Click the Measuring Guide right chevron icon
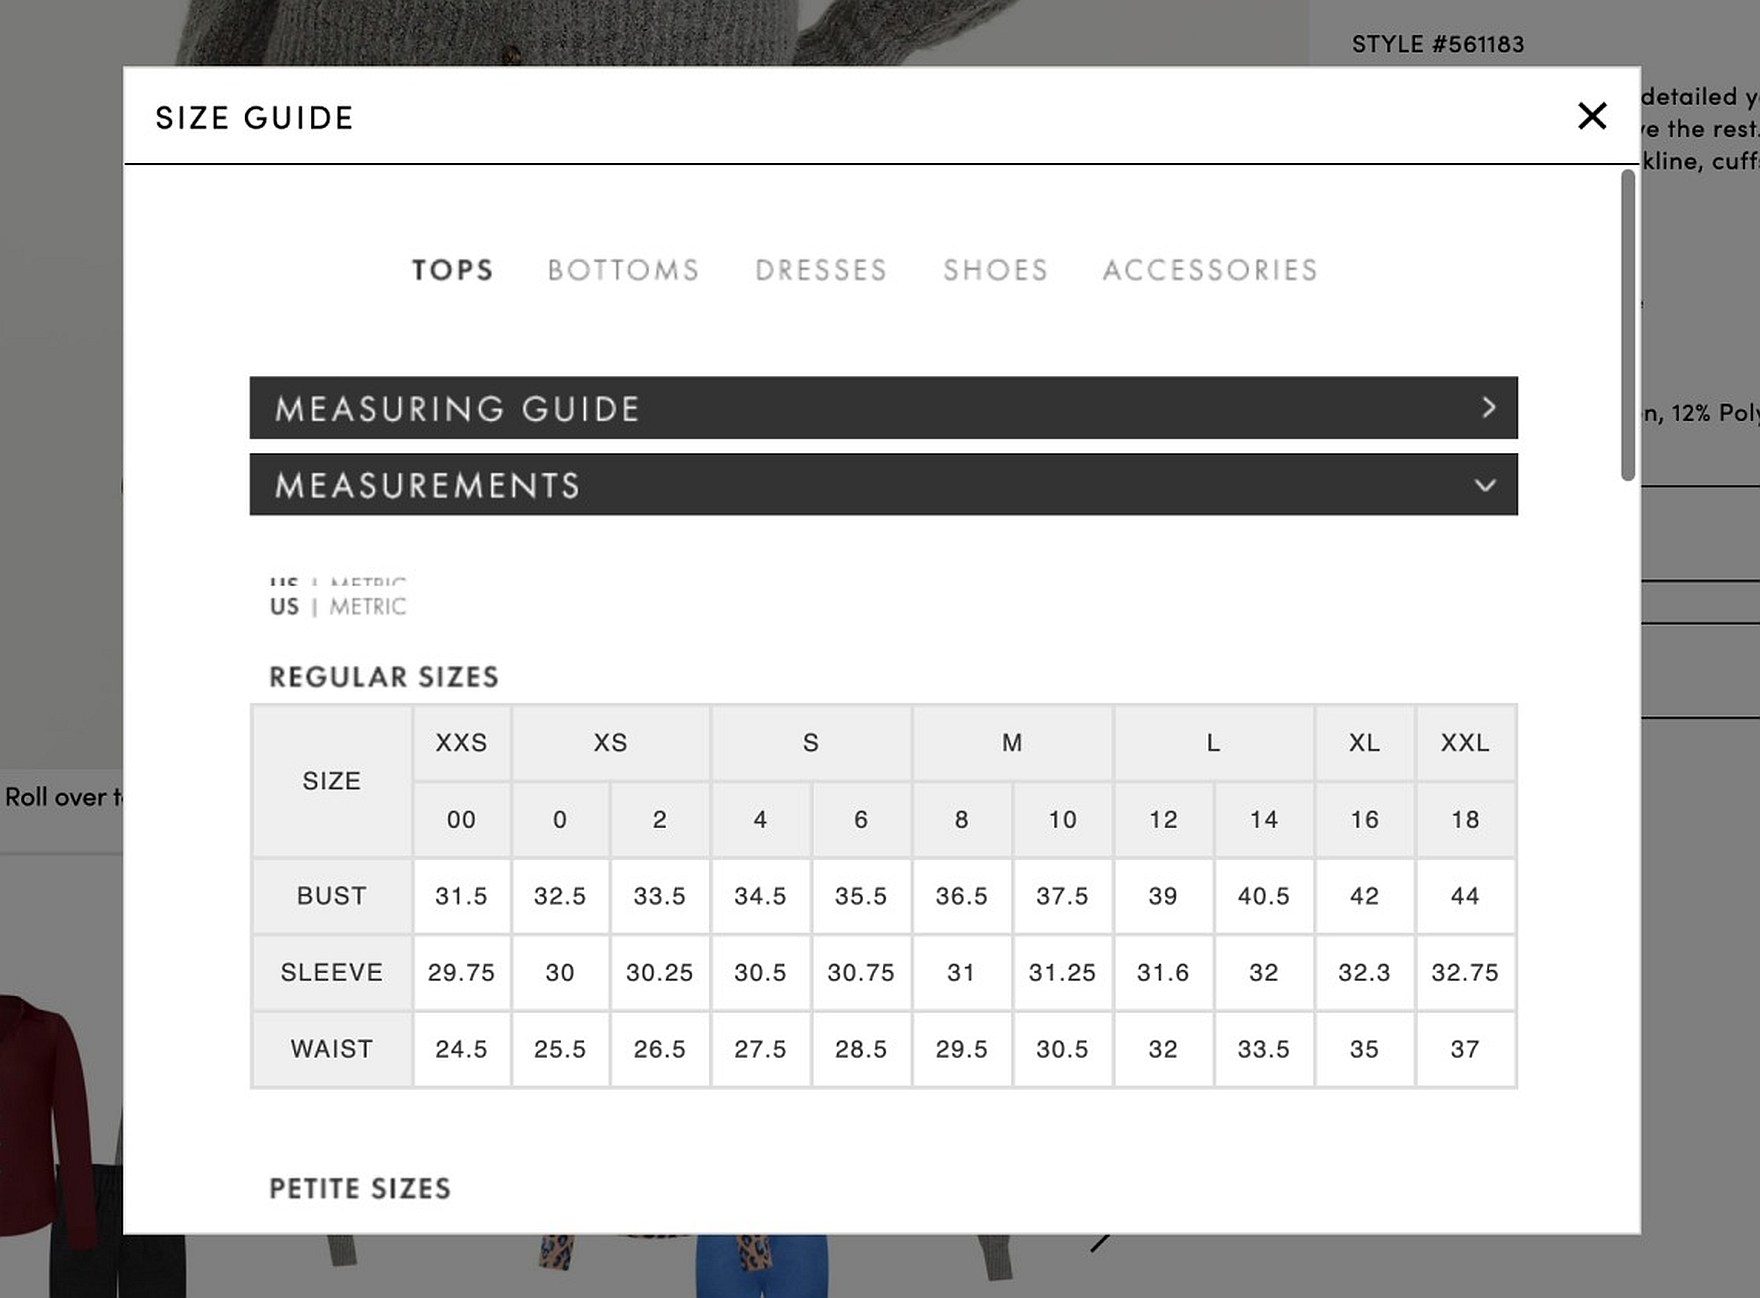This screenshot has width=1760, height=1298. pos(1488,407)
